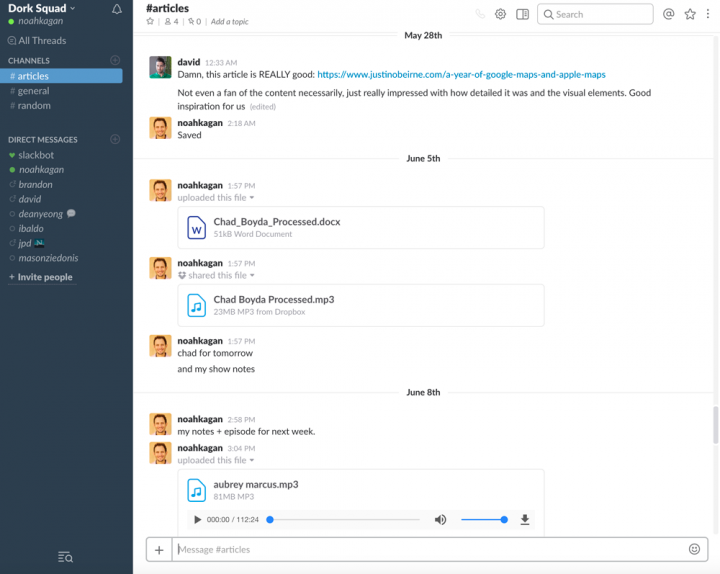Open channel settings gear icon

(x=501, y=14)
